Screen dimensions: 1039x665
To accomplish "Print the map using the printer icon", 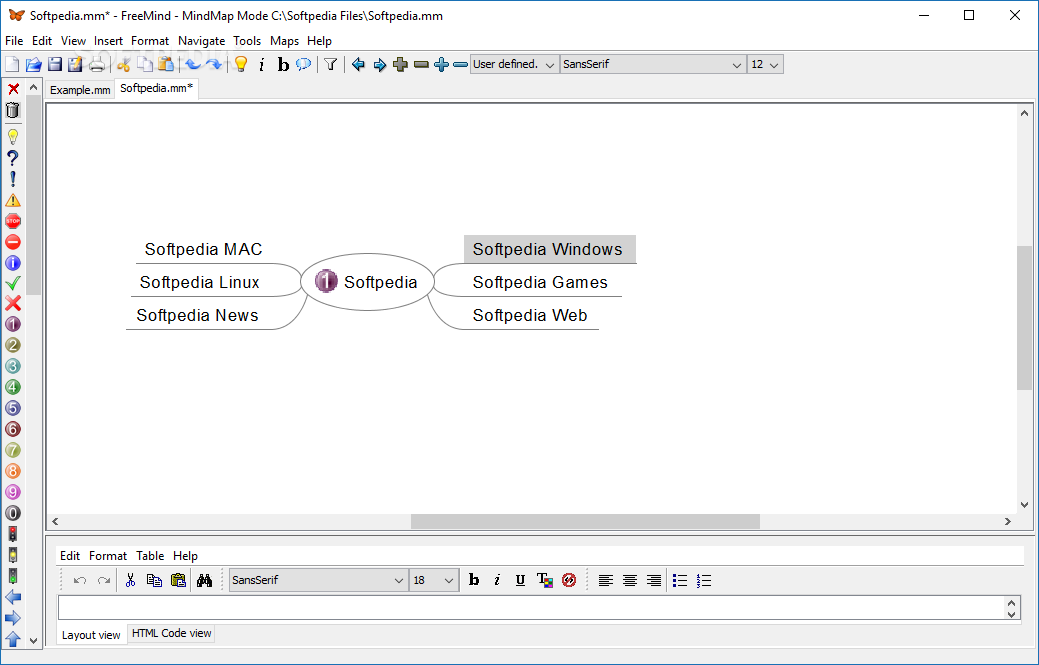I will pos(97,64).
